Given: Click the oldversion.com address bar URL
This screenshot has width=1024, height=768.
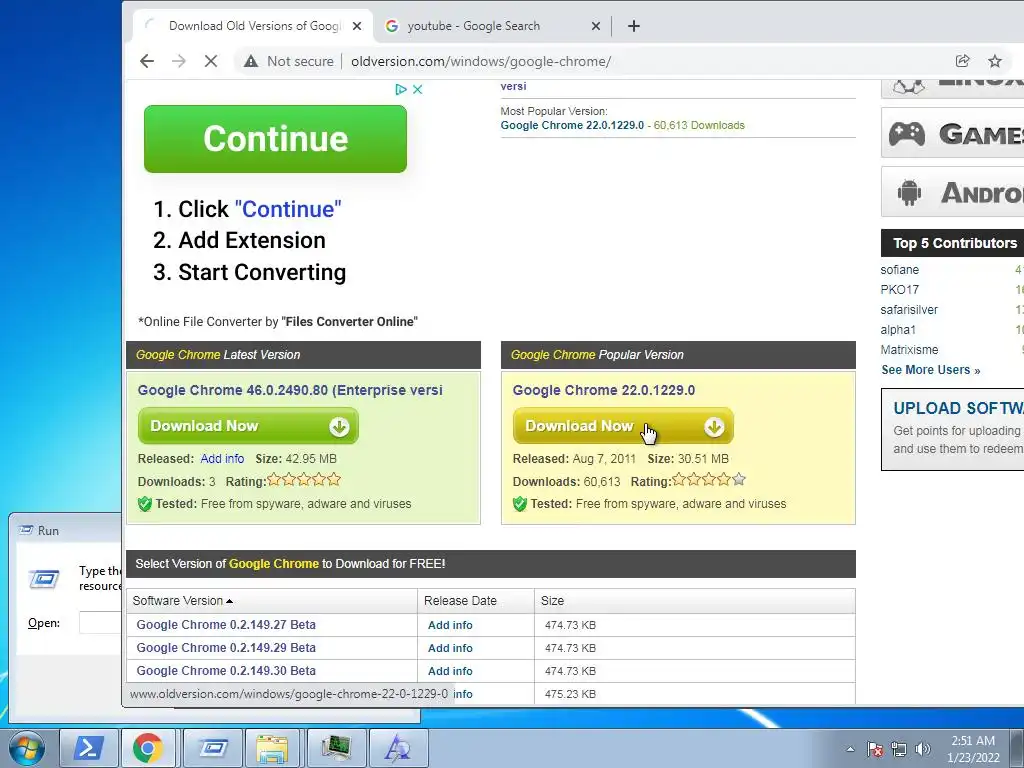Looking at the screenshot, I should [481, 61].
